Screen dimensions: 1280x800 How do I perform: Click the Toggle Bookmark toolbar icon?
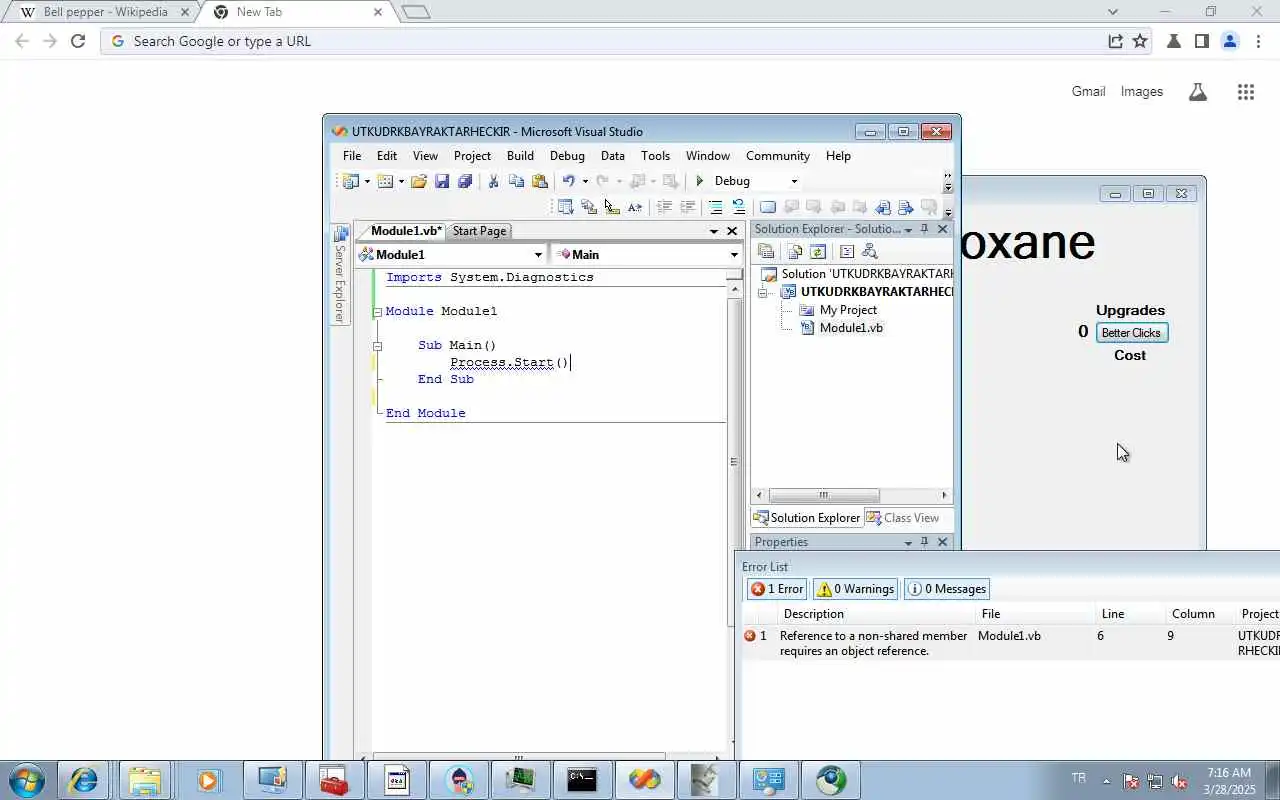[768, 207]
